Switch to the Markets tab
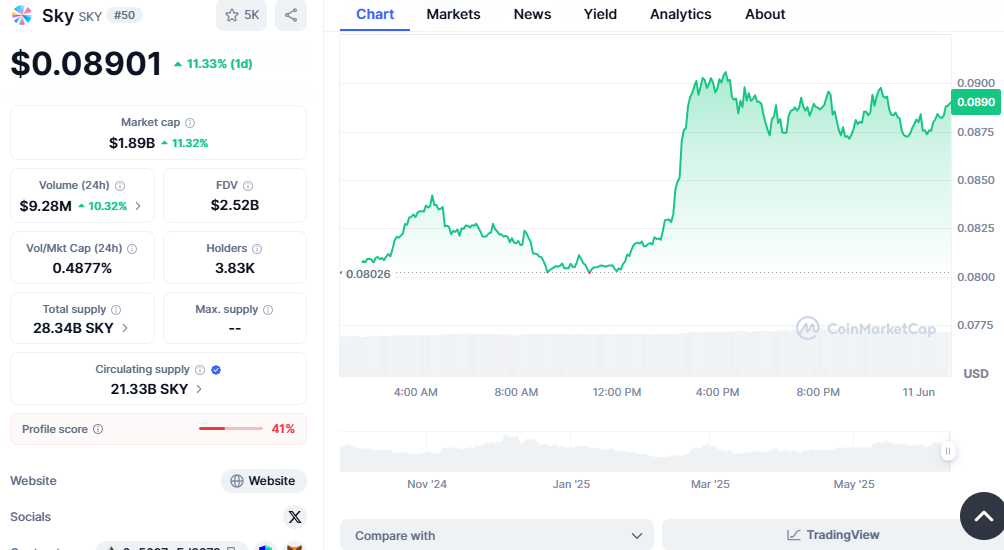Screen dimensions: 1004x550 coord(453,15)
